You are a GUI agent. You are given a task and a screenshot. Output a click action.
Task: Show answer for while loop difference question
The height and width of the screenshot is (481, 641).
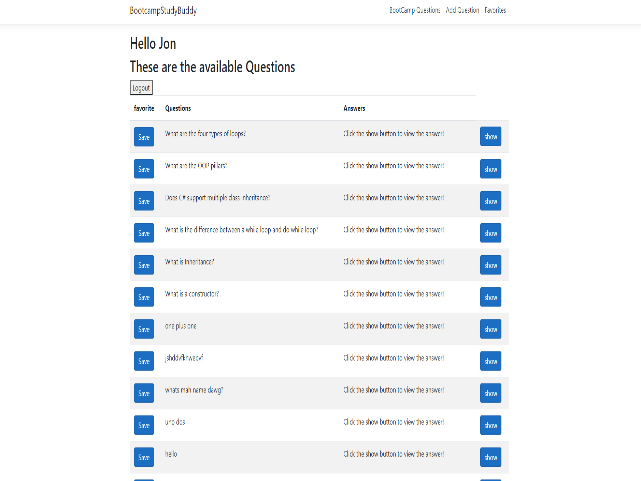(x=491, y=233)
